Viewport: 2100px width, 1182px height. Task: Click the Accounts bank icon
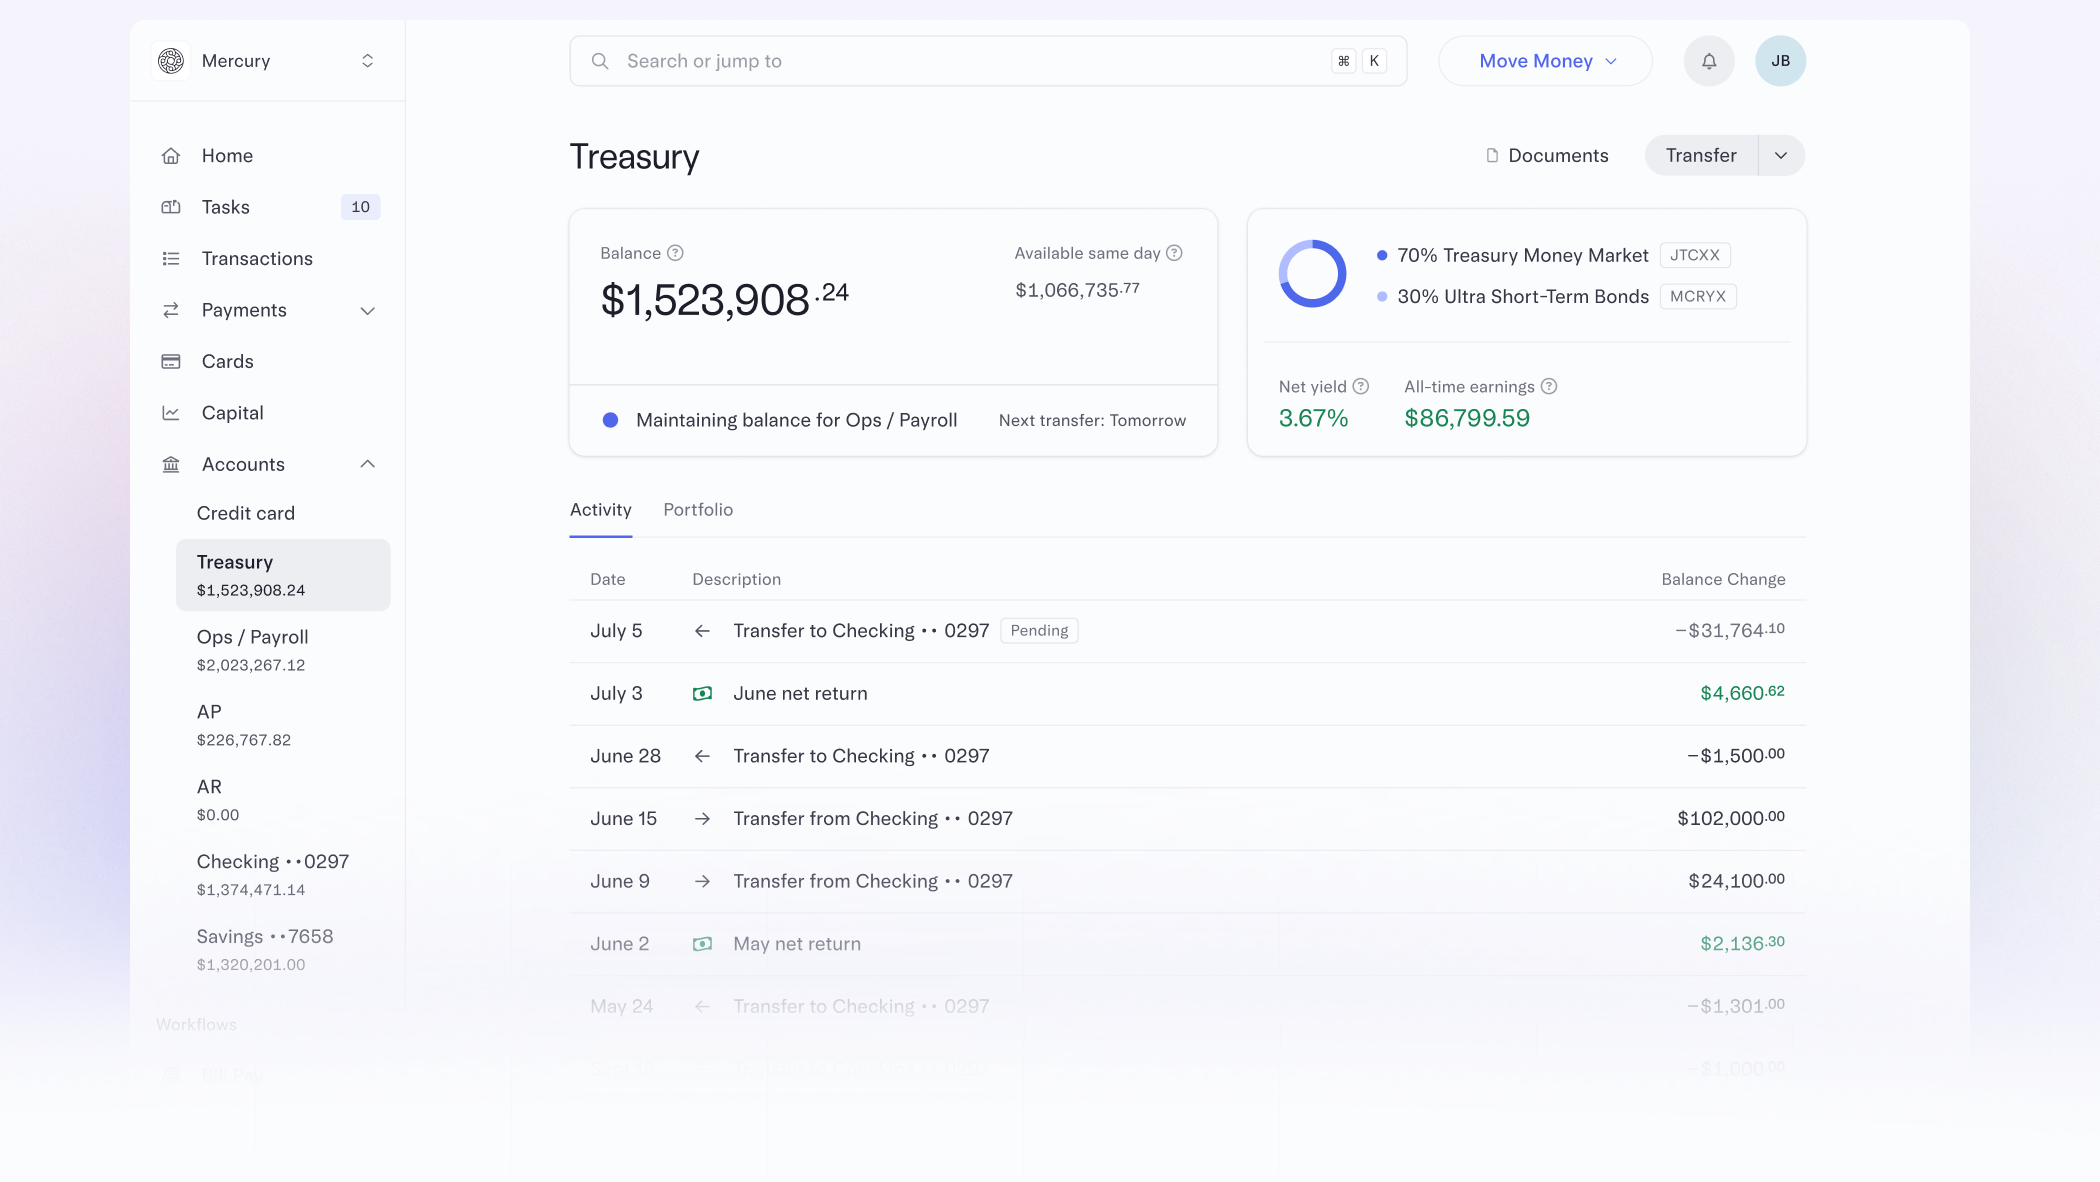pos(171,464)
